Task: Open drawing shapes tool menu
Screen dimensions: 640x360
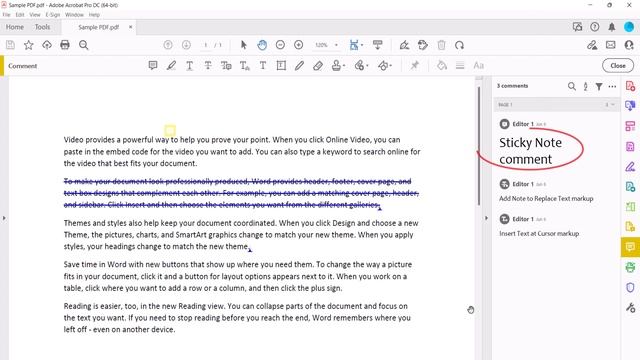Action: (x=384, y=65)
